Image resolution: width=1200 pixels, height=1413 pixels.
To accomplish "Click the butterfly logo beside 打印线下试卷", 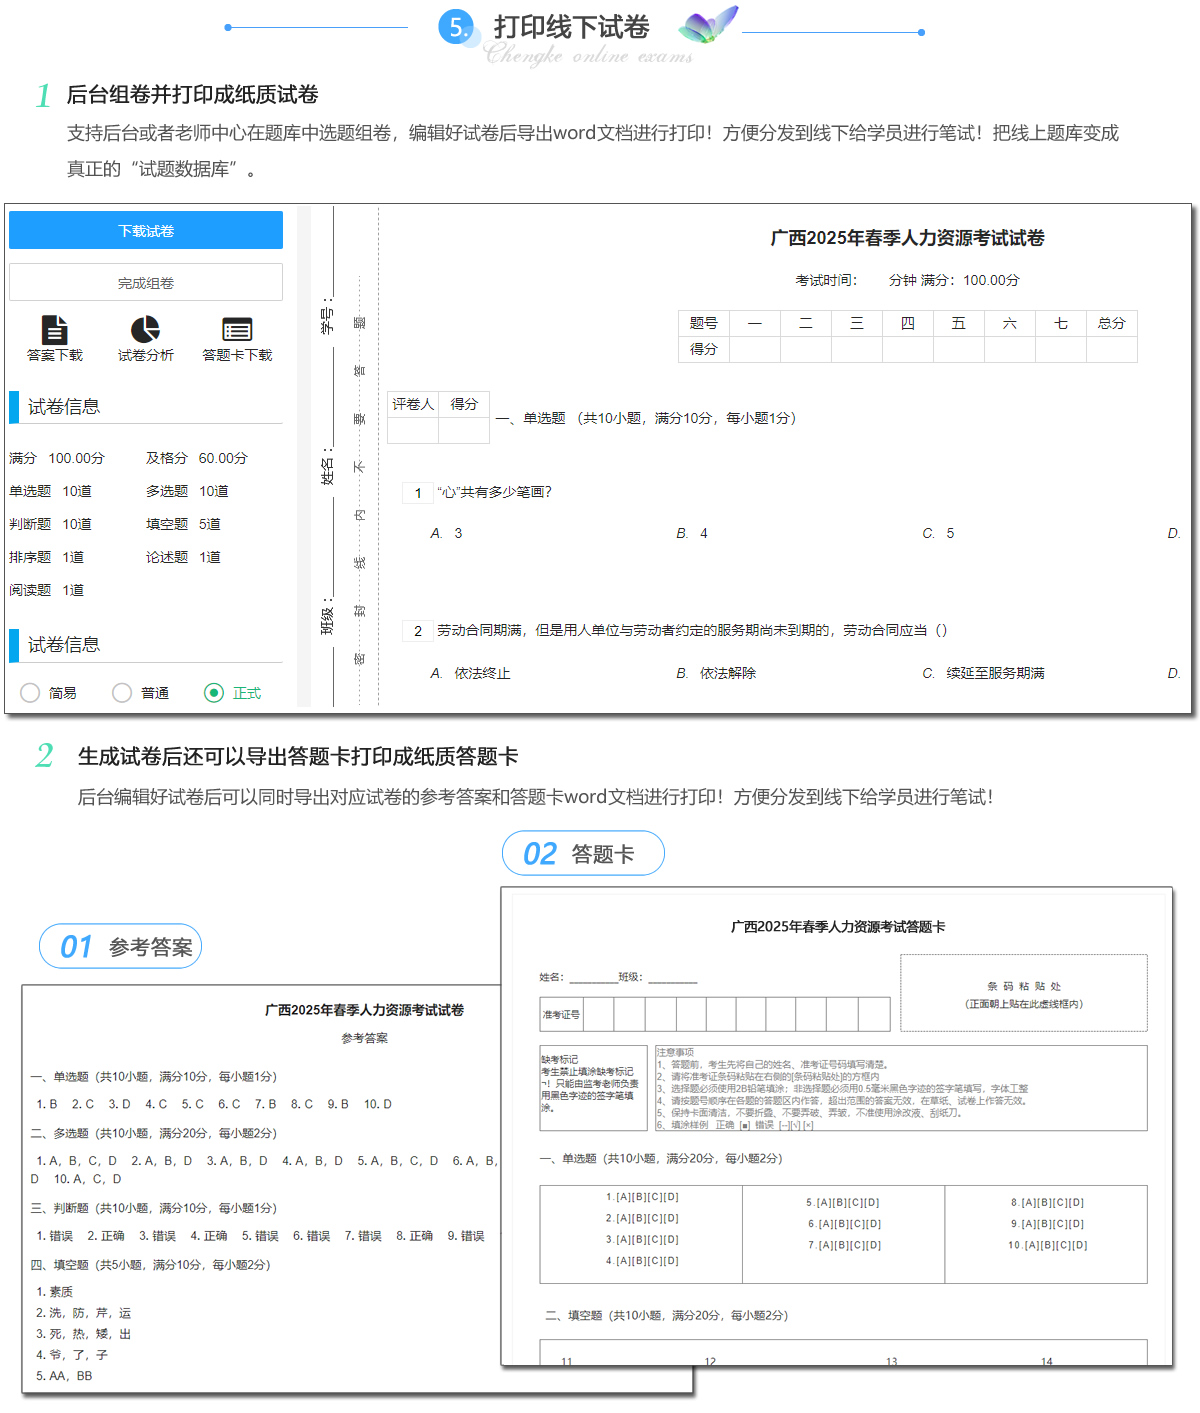I will coord(708,24).
